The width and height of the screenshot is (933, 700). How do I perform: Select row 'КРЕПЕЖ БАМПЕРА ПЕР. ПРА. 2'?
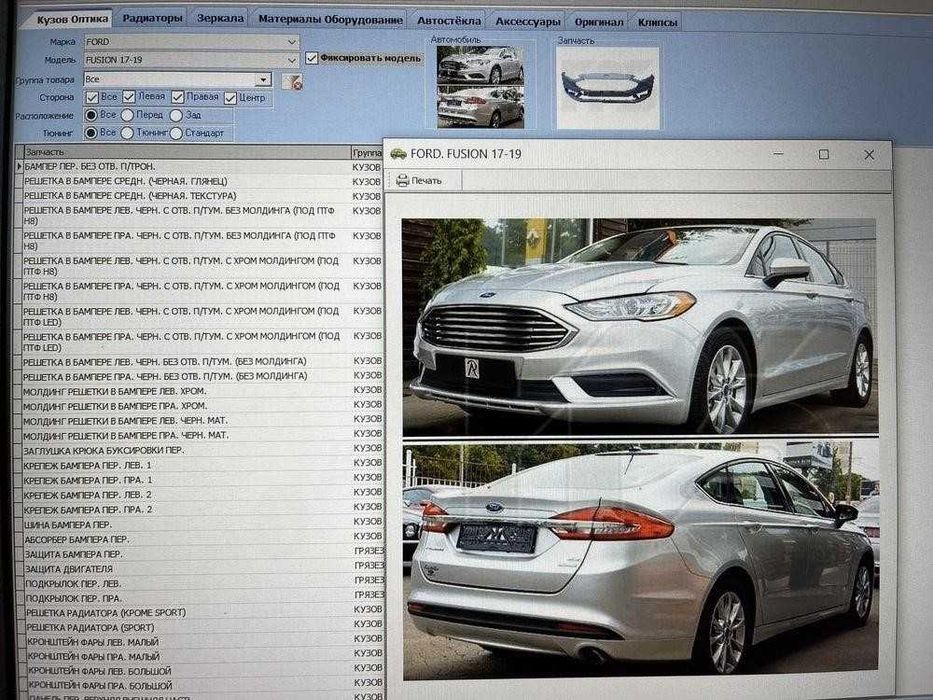tap(201, 510)
